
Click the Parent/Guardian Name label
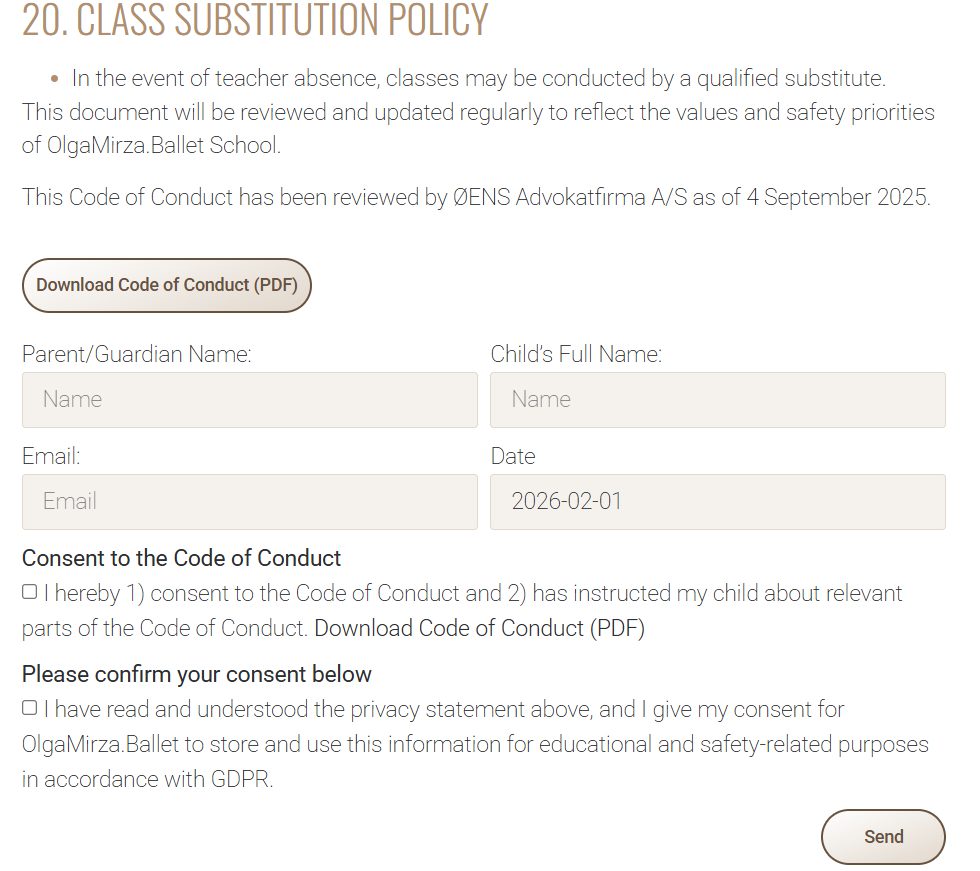tap(137, 354)
